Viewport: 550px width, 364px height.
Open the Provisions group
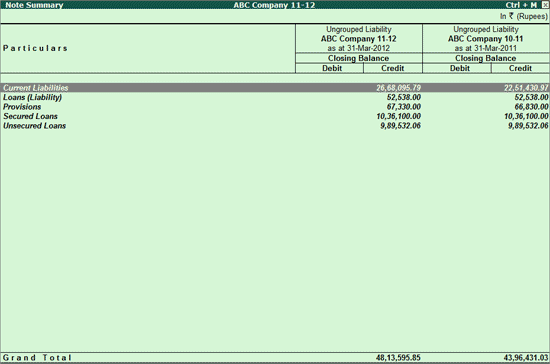(x=22, y=107)
